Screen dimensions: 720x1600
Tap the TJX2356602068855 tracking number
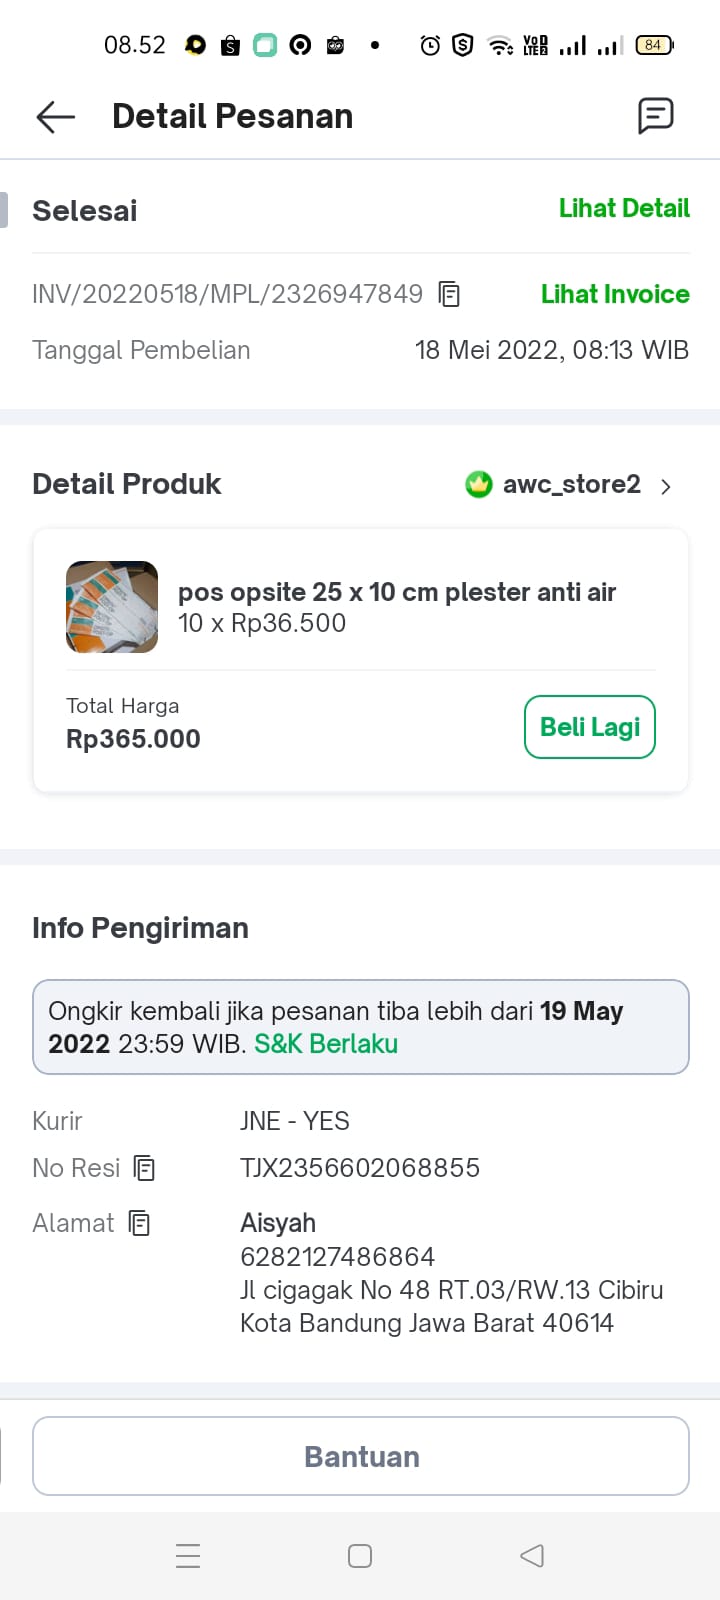click(360, 1168)
